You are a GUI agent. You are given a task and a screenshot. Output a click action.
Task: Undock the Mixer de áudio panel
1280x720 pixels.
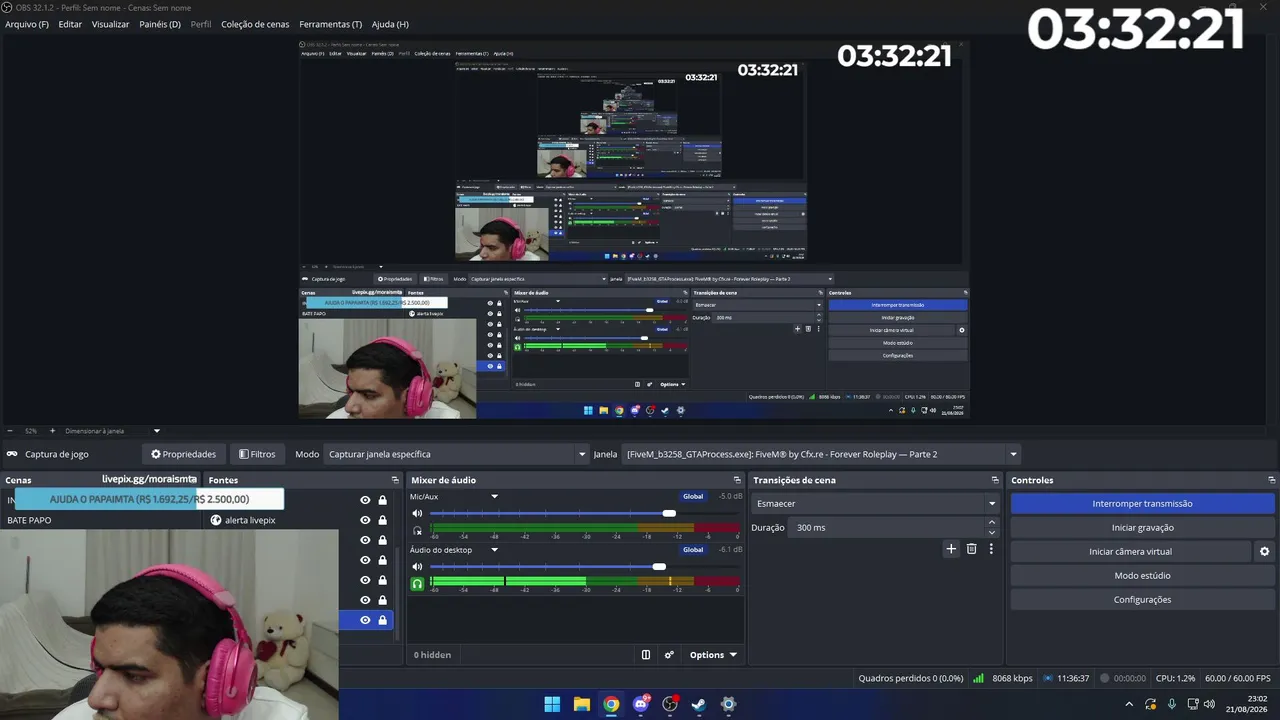(737, 480)
